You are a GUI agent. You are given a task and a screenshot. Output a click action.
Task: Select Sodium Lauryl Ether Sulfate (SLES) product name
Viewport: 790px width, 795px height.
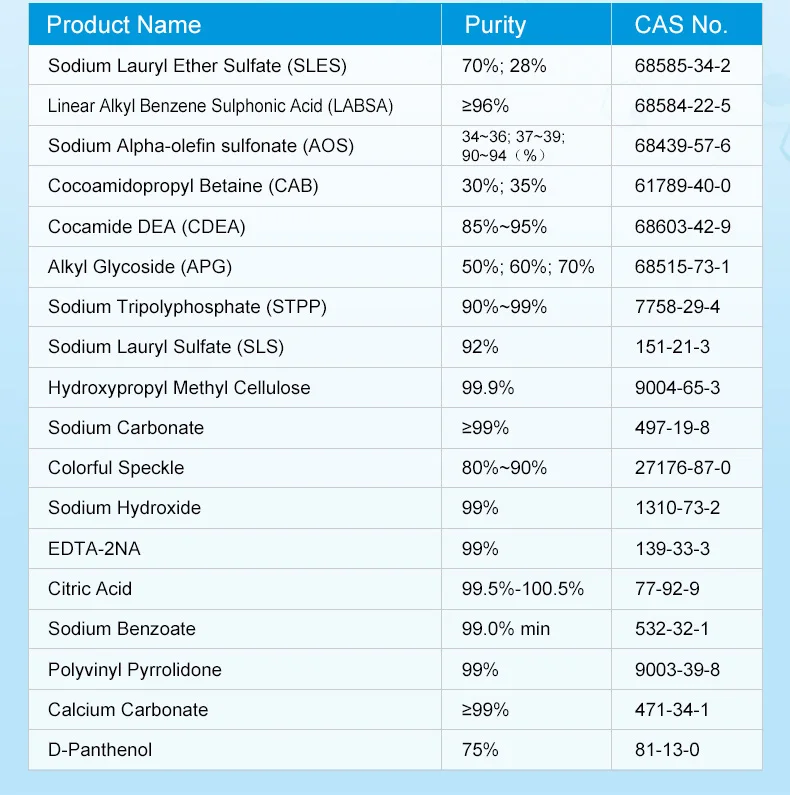[197, 67]
